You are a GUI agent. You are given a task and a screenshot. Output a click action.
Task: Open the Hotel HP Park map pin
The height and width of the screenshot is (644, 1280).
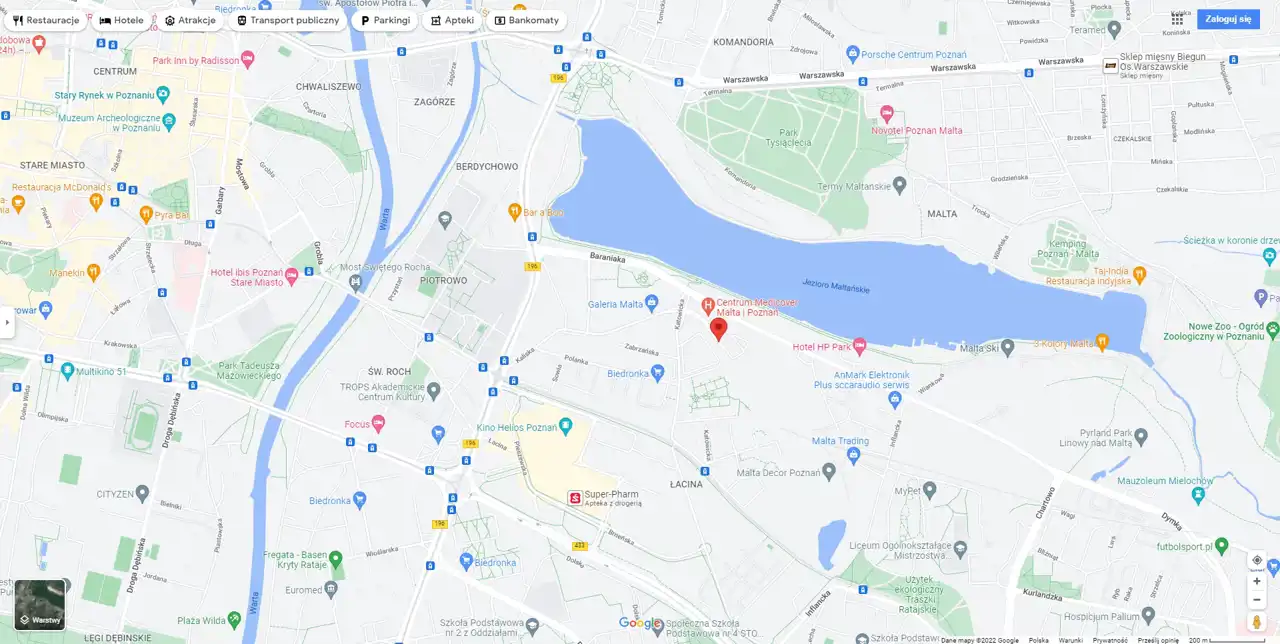click(x=859, y=346)
